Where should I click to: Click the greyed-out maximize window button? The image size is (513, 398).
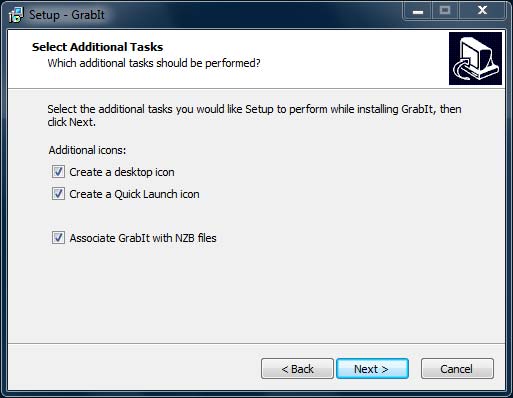pos(445,11)
